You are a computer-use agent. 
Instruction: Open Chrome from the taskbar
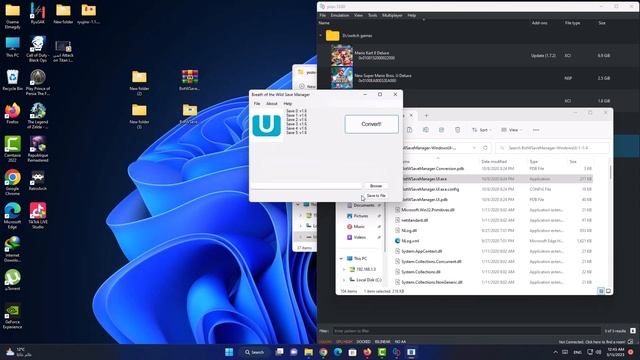(x=323, y=352)
